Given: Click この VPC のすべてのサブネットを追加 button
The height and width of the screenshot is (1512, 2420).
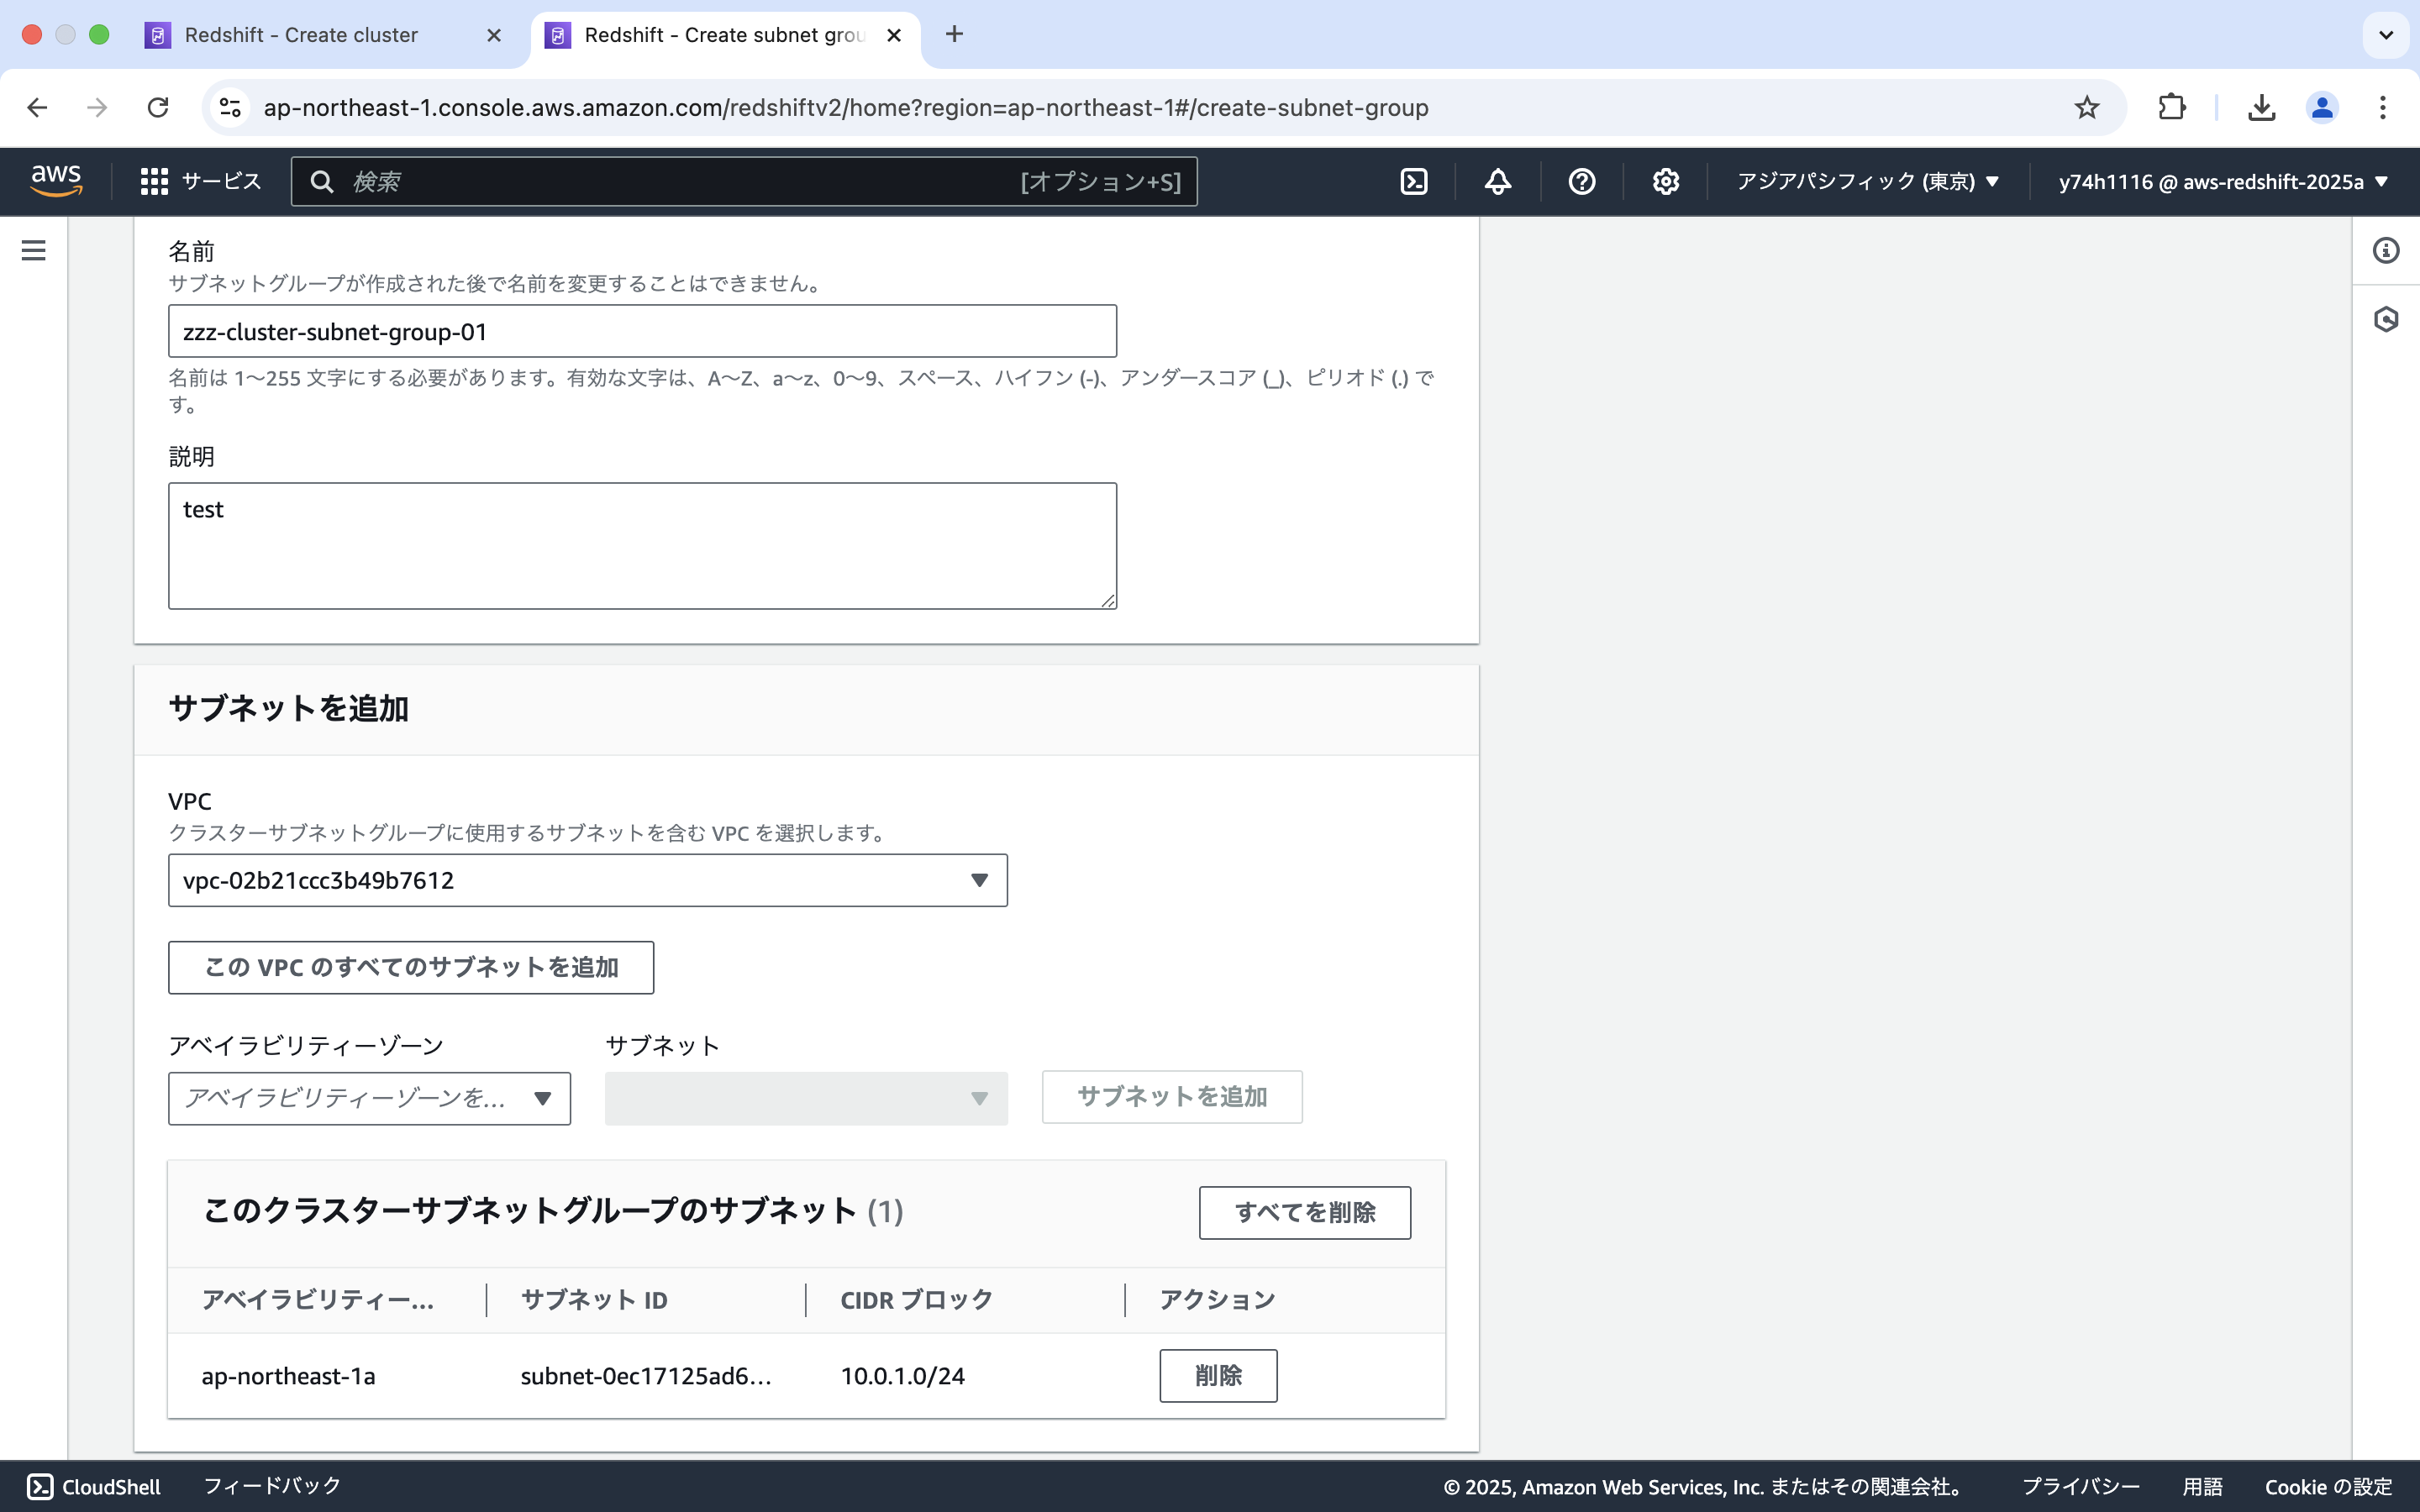Looking at the screenshot, I should tap(410, 967).
